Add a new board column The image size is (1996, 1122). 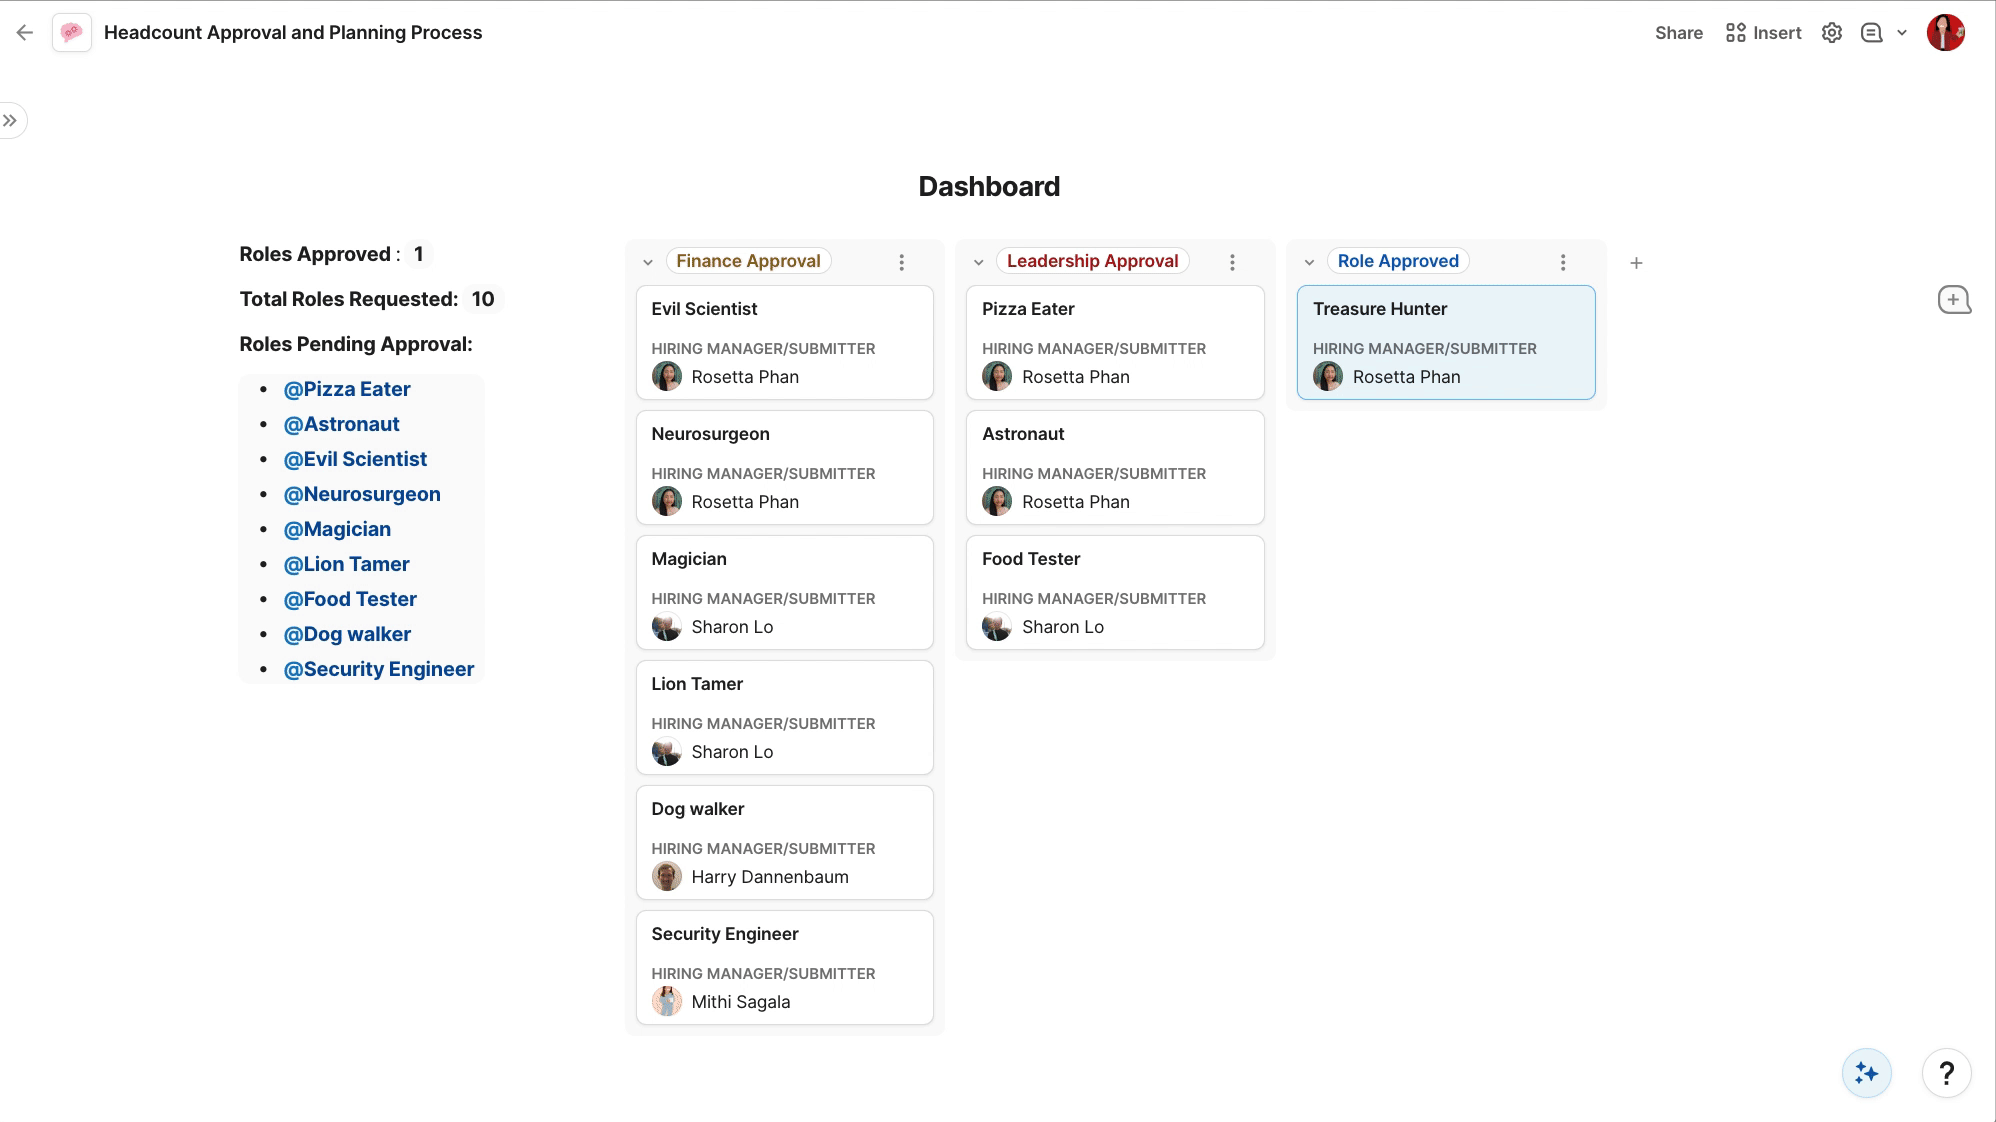coord(1636,263)
